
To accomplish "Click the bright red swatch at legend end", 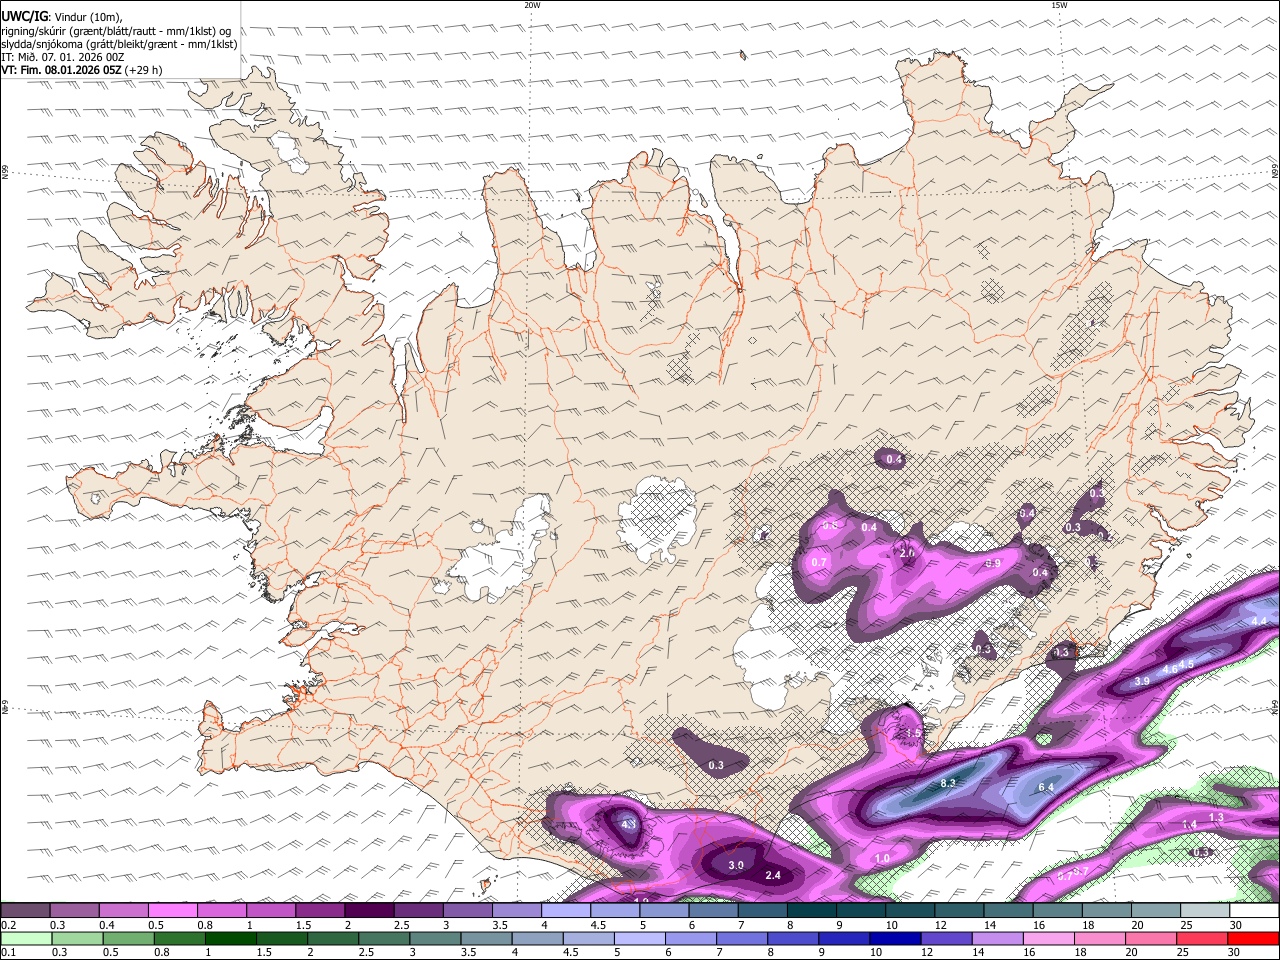I will [x=1254, y=938].
